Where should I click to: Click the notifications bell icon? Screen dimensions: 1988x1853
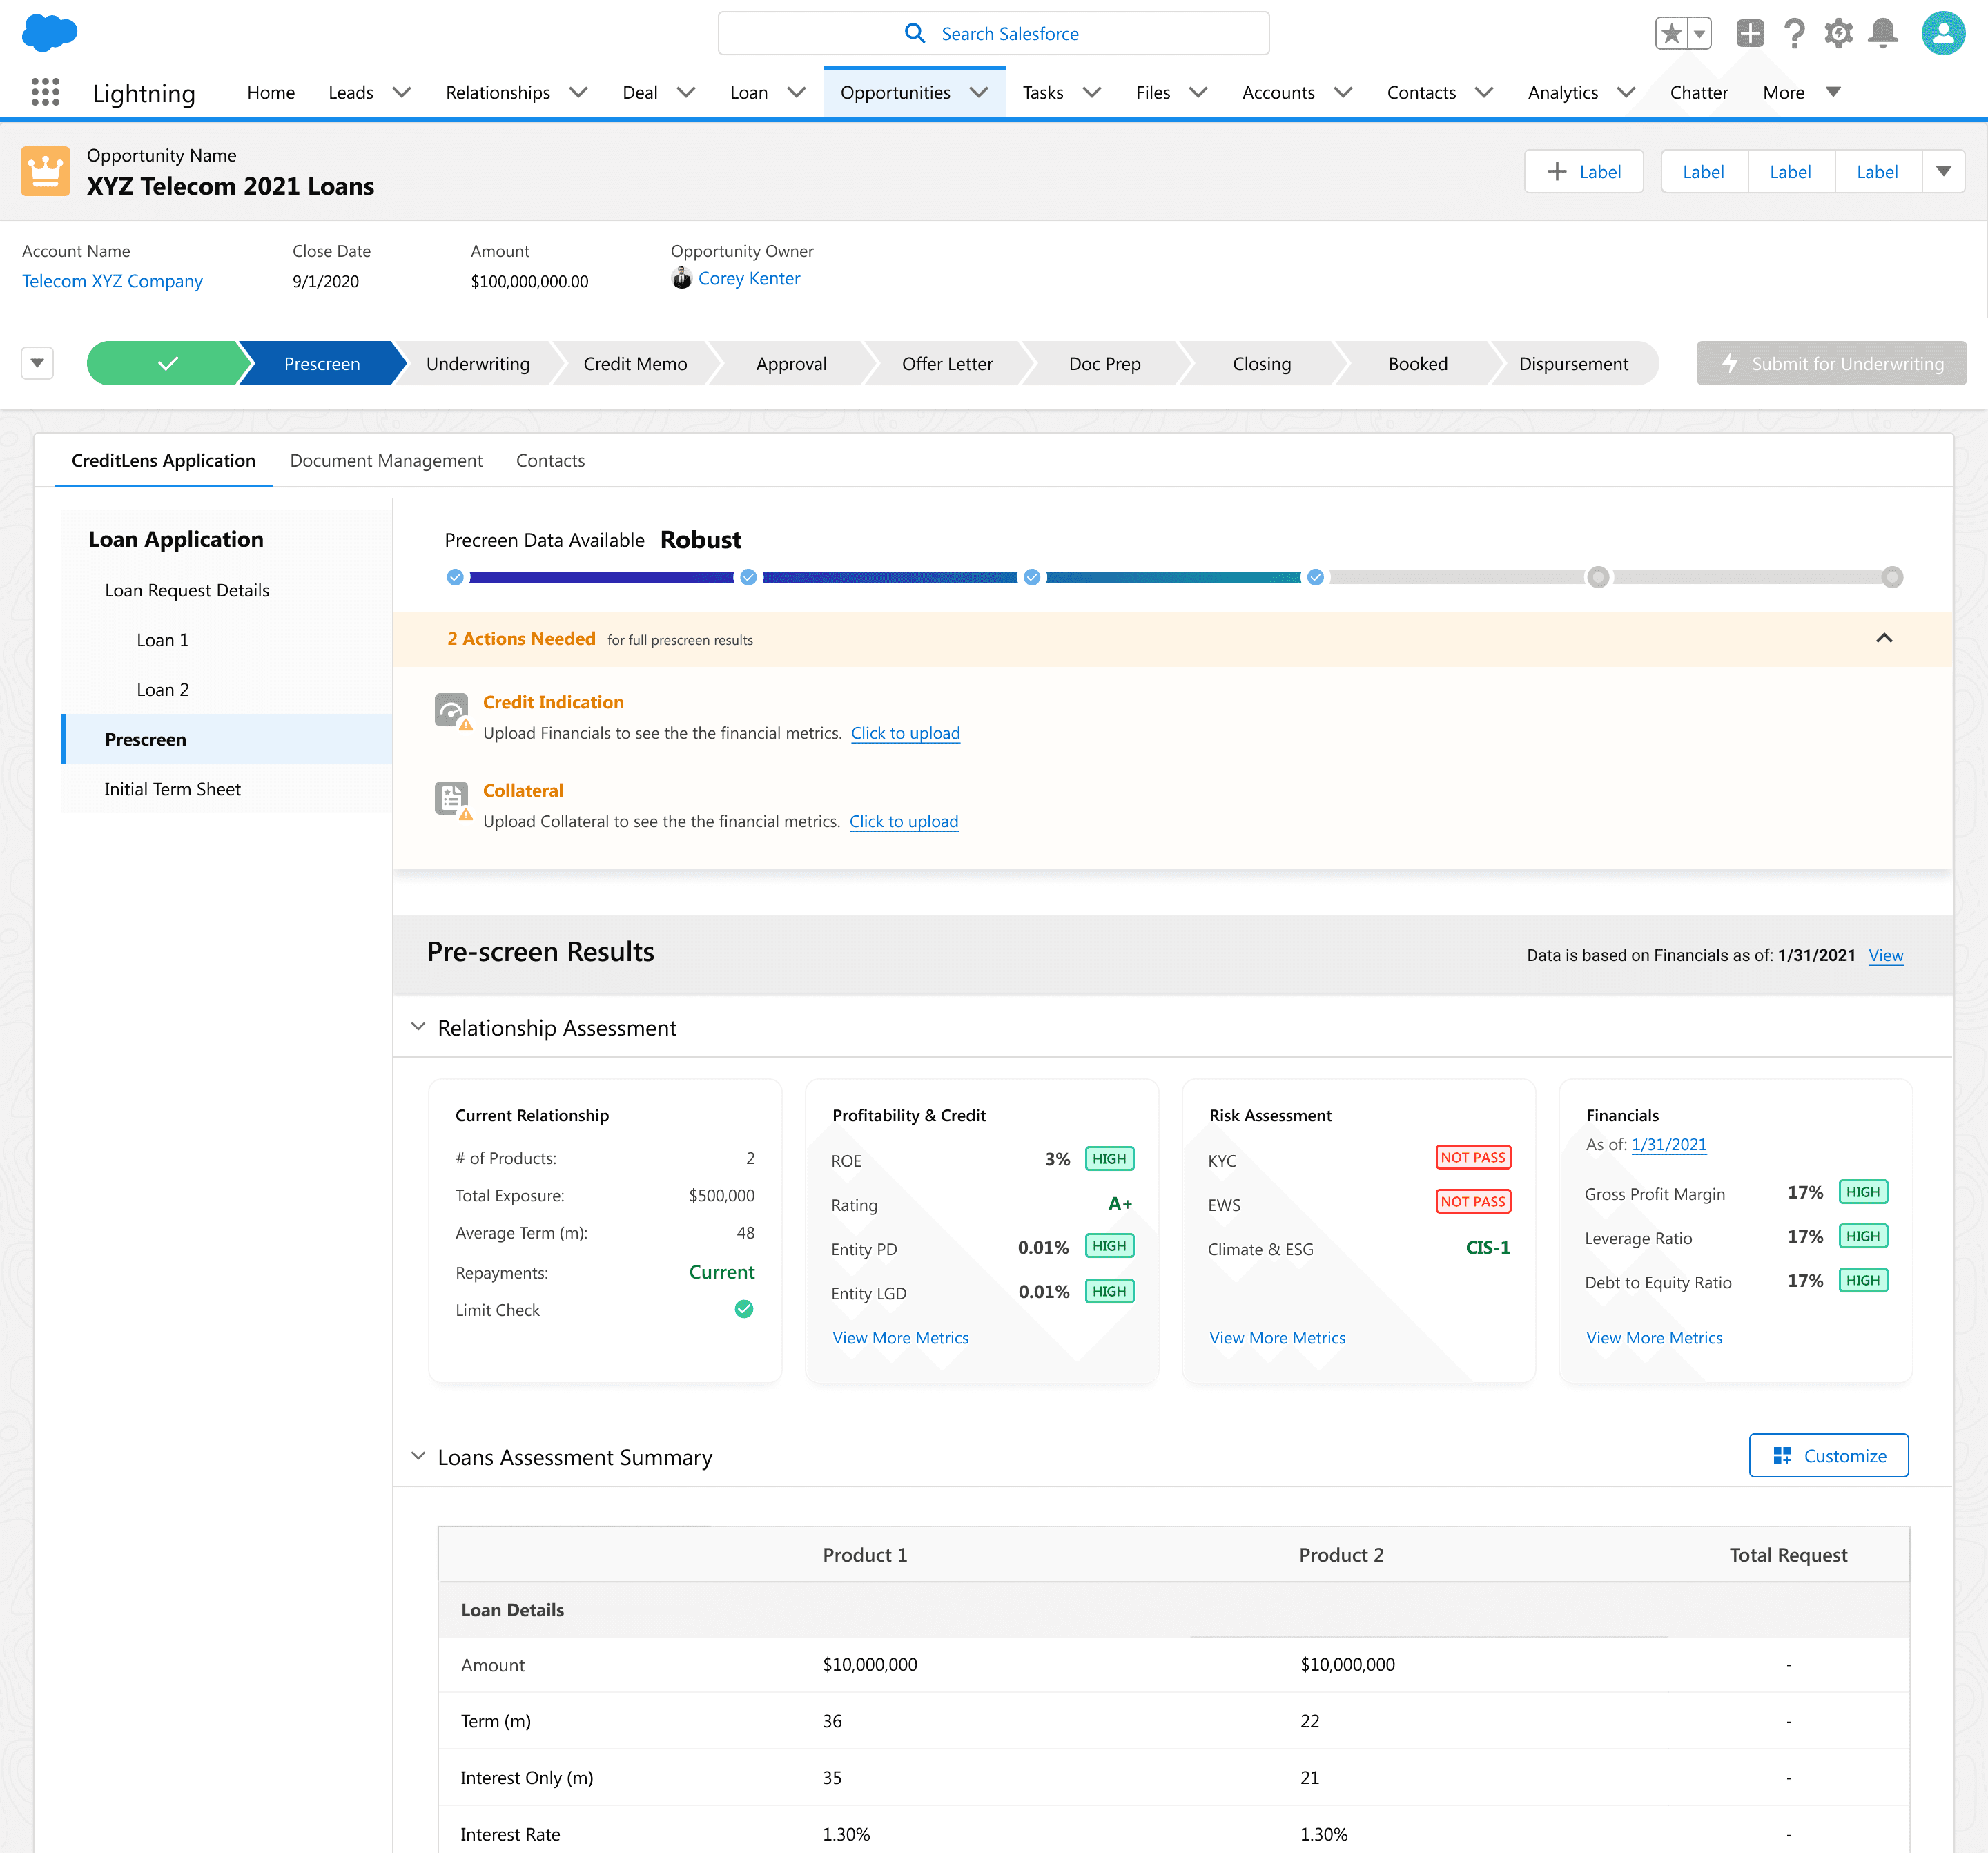tap(1883, 33)
